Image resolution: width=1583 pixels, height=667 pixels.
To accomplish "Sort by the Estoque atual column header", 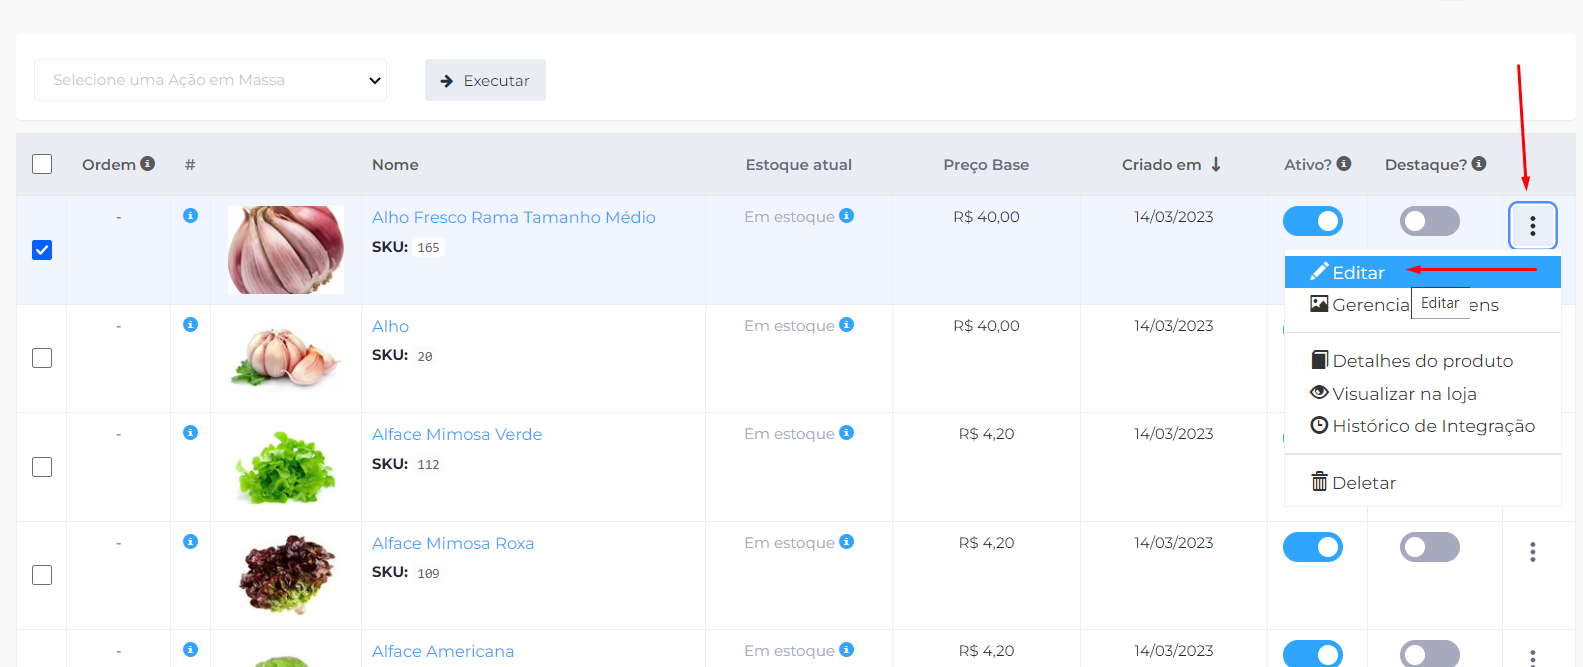I will (x=799, y=165).
